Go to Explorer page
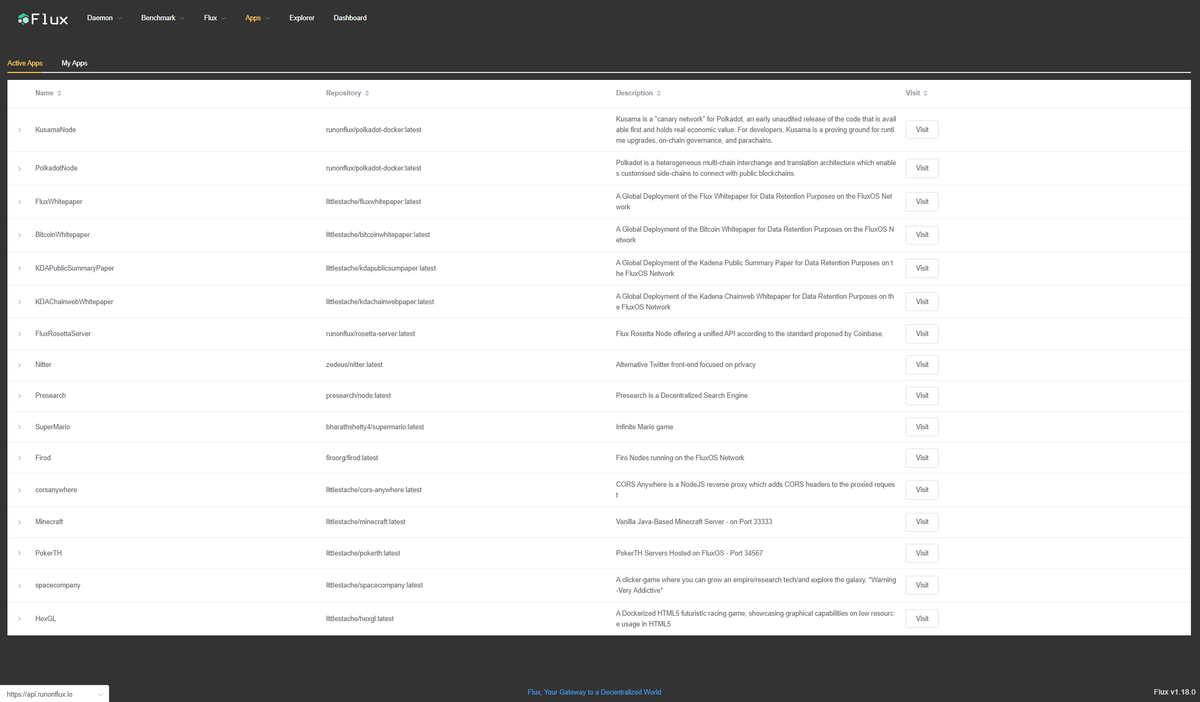This screenshot has height=702, width=1200. pyautogui.click(x=302, y=18)
